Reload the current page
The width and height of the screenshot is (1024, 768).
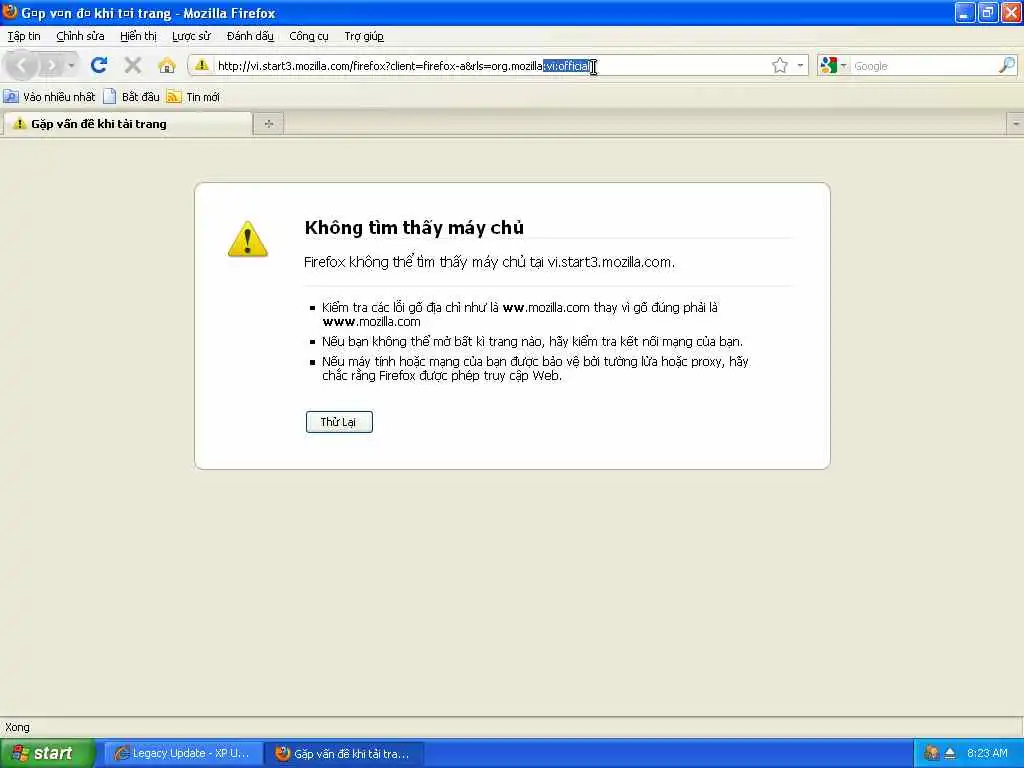tap(99, 65)
